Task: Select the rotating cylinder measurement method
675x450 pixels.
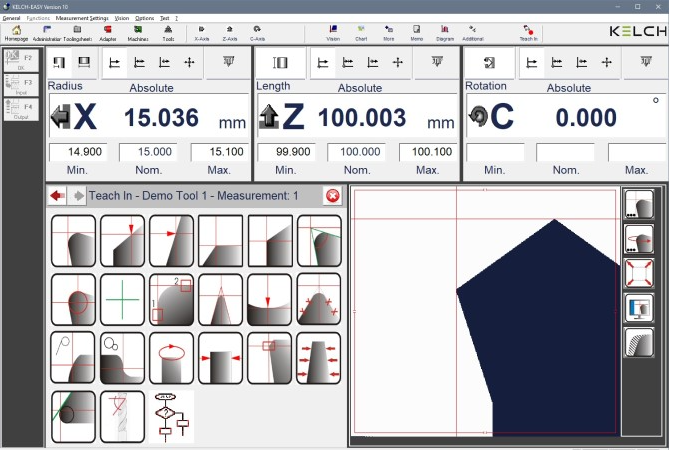Action: pos(171,358)
